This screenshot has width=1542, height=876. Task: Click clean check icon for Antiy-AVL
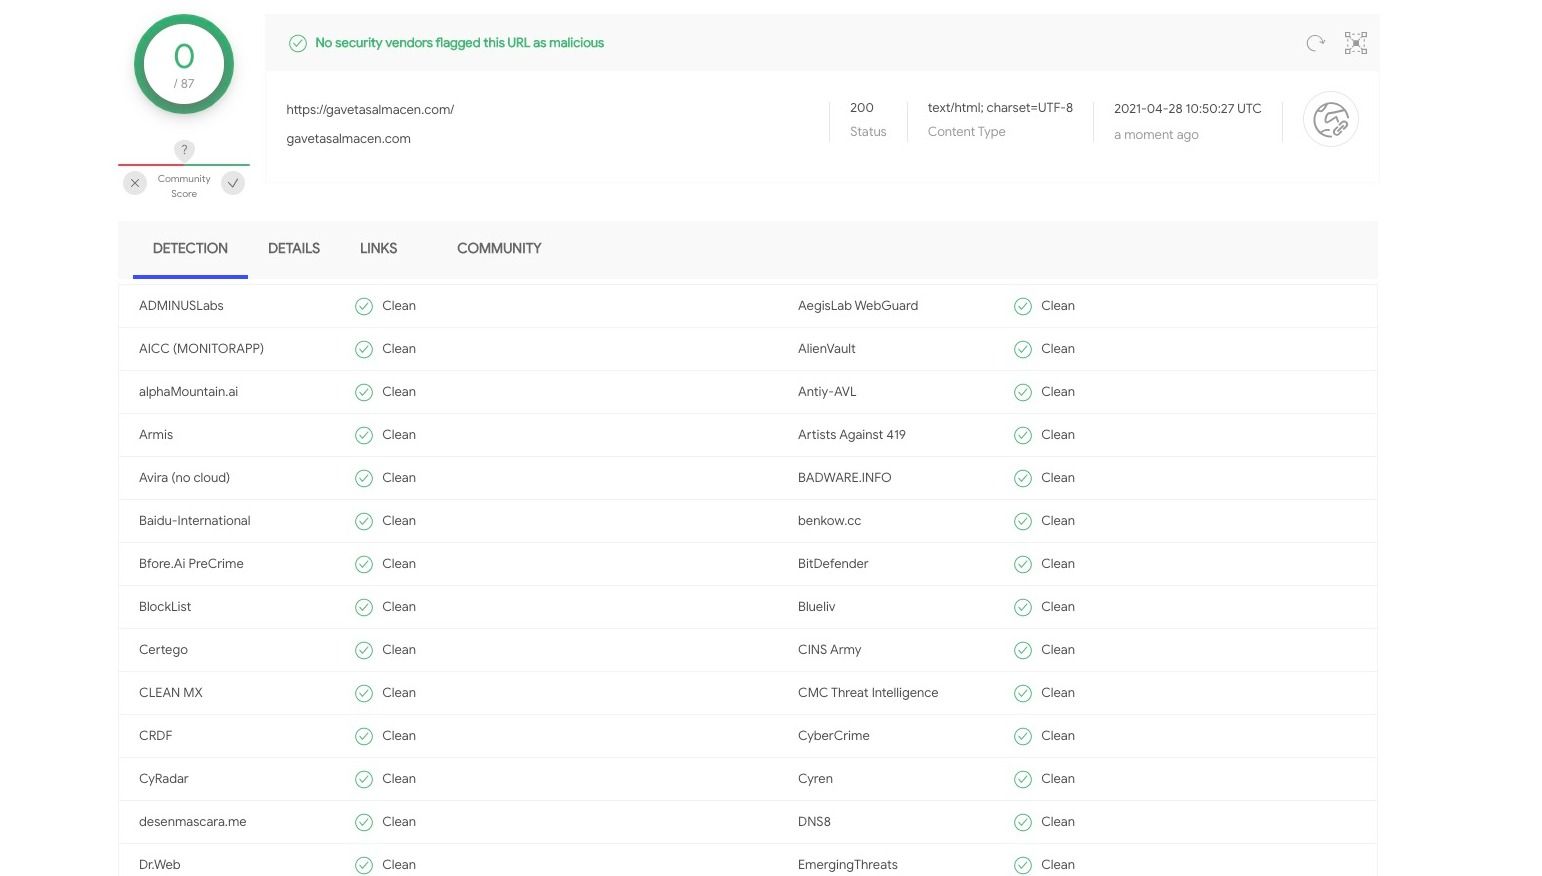[x=1023, y=393]
